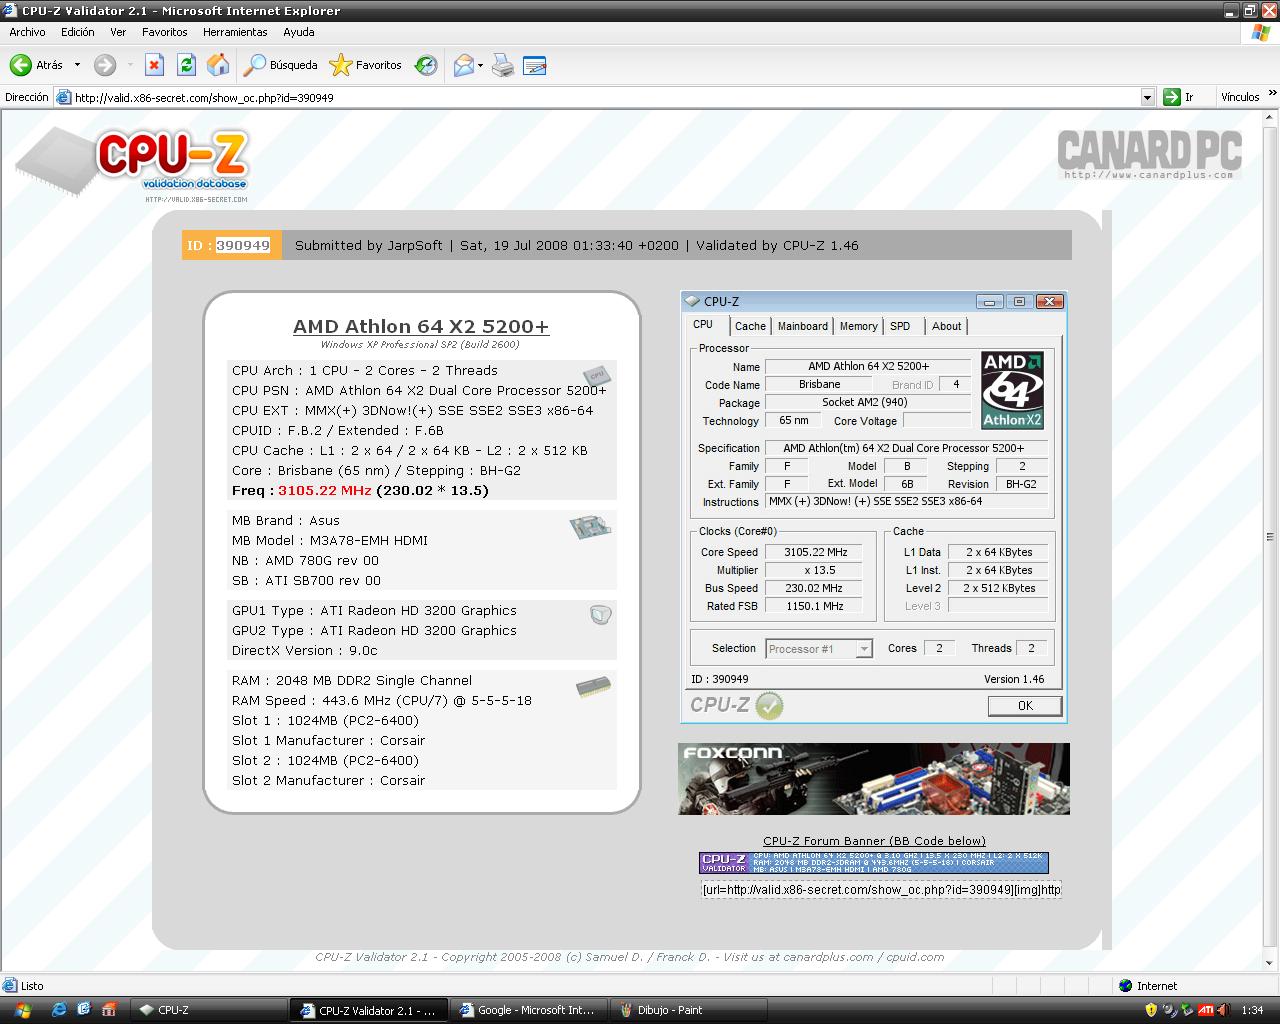
Task: Switch to the Cache tab in CPU-Z
Action: 750,326
